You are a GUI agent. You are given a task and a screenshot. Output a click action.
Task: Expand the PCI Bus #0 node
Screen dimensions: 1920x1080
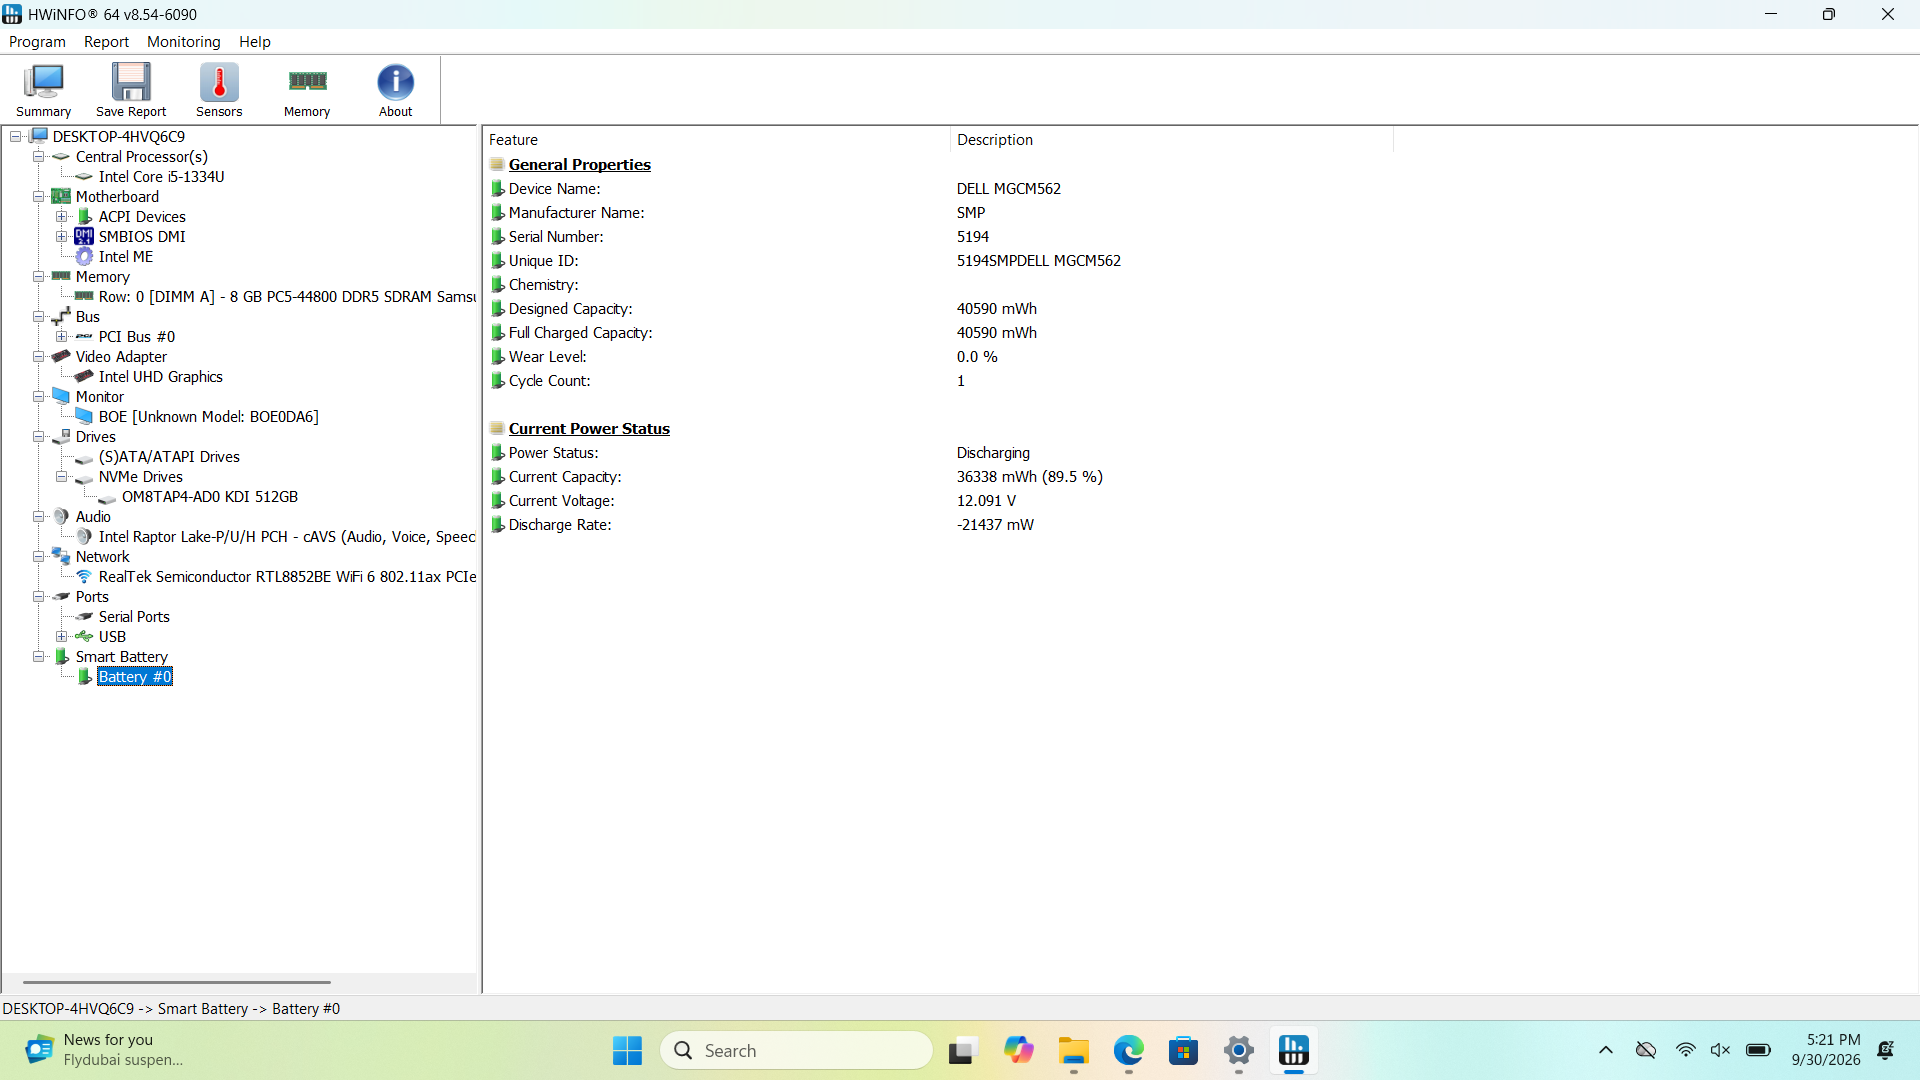pos(62,337)
